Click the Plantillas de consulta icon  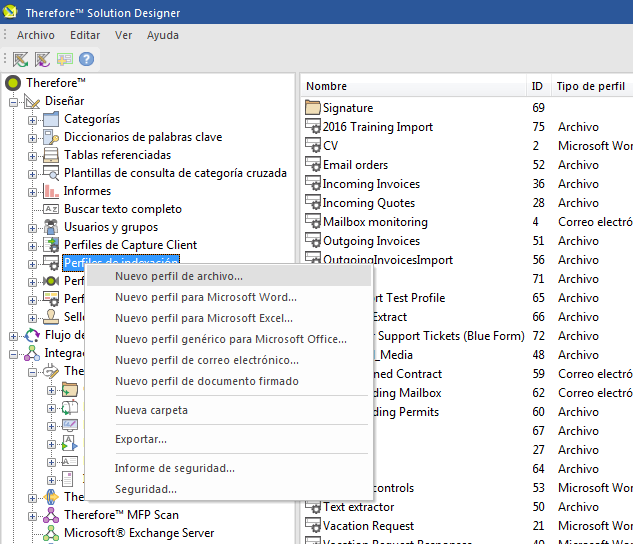[51, 173]
